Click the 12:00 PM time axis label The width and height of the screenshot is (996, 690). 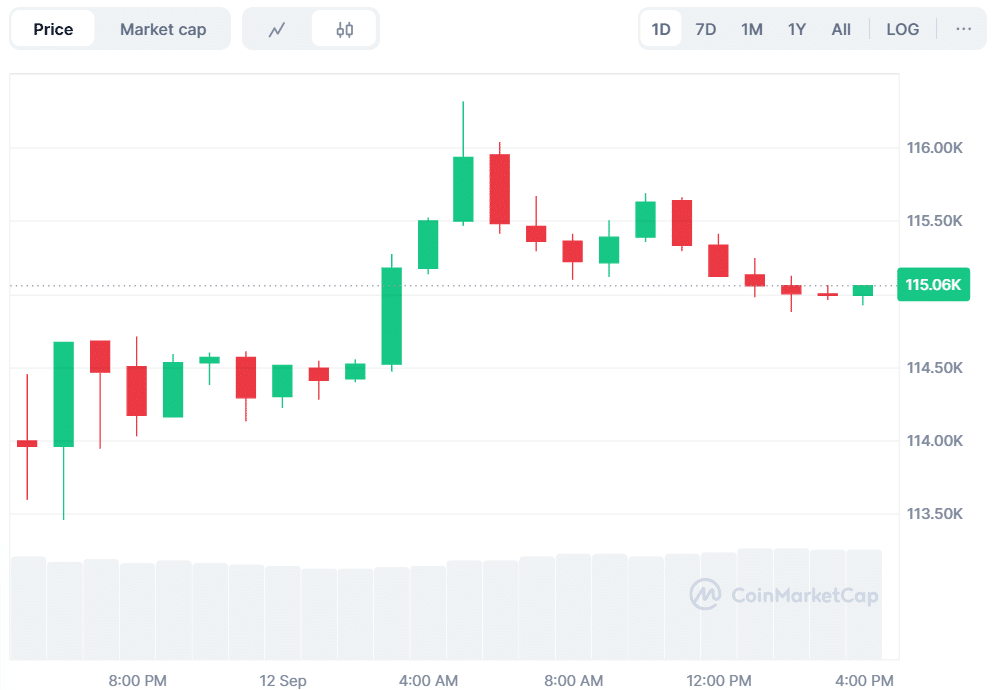tap(719, 681)
